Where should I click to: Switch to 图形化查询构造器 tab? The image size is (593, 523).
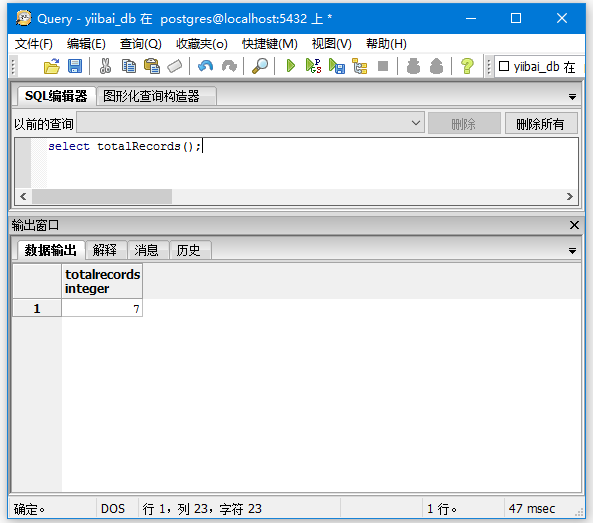click(151, 96)
